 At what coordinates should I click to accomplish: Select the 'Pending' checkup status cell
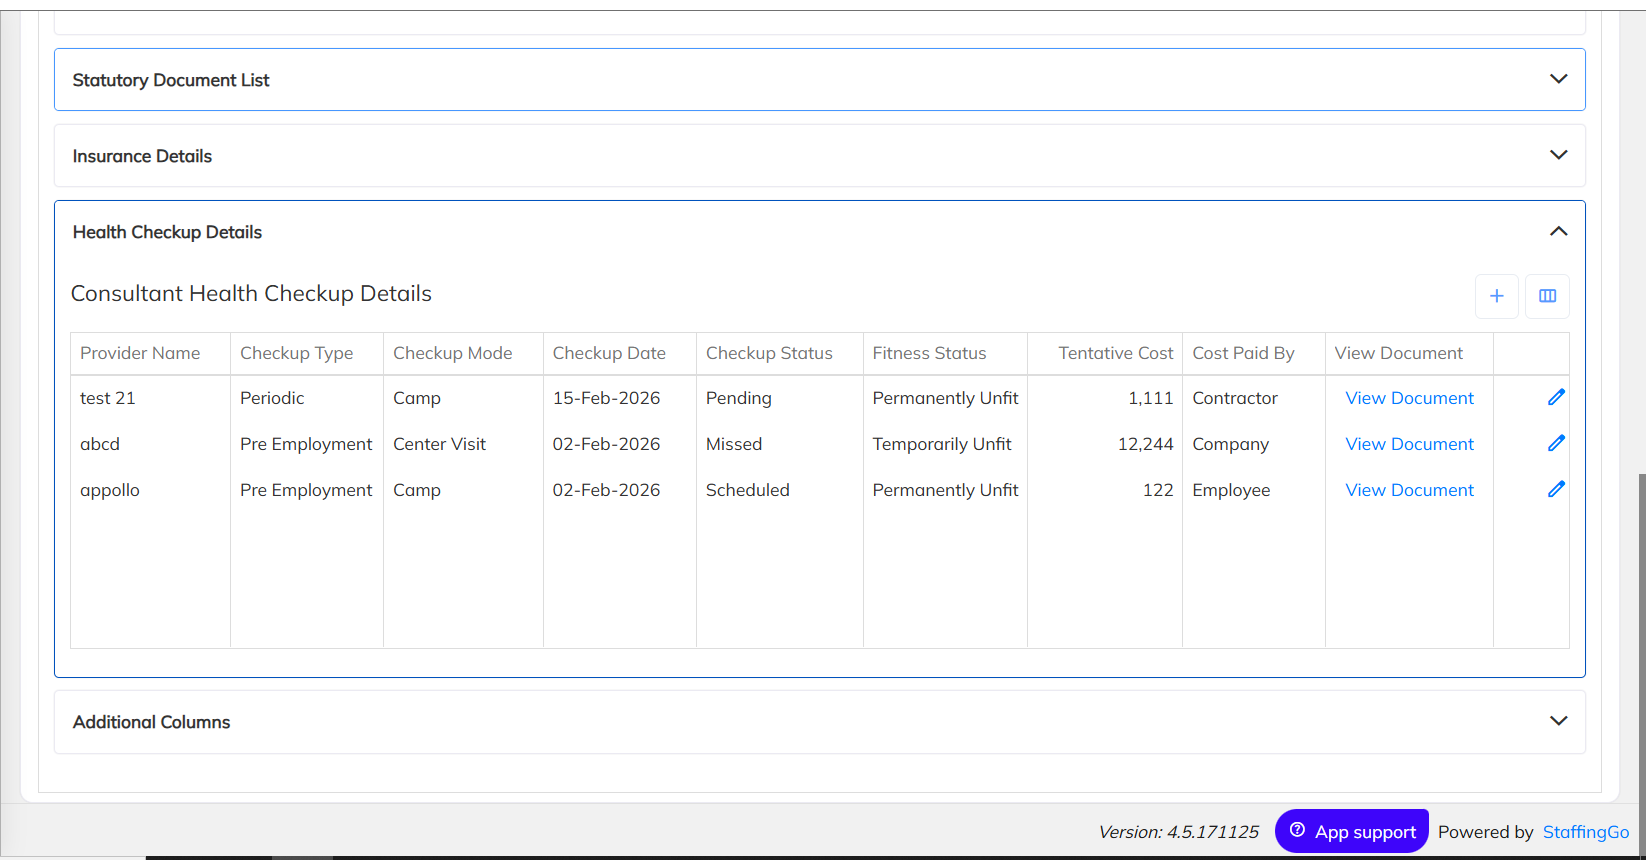pyautogui.click(x=780, y=398)
